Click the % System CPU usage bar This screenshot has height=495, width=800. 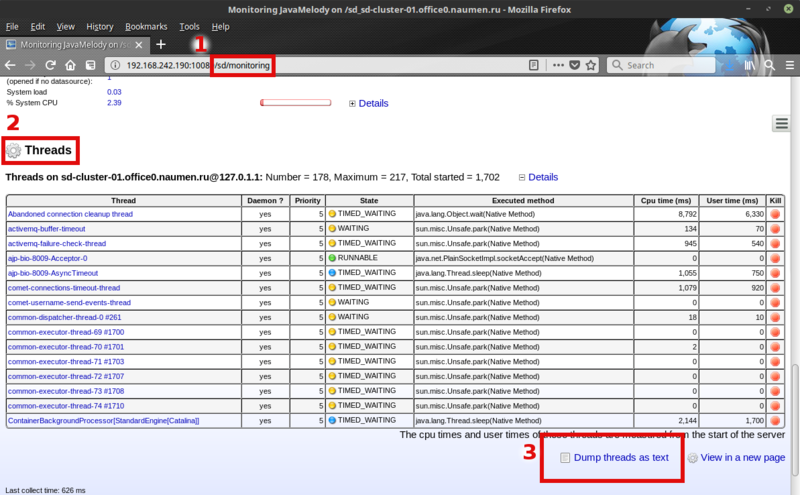[x=295, y=103]
